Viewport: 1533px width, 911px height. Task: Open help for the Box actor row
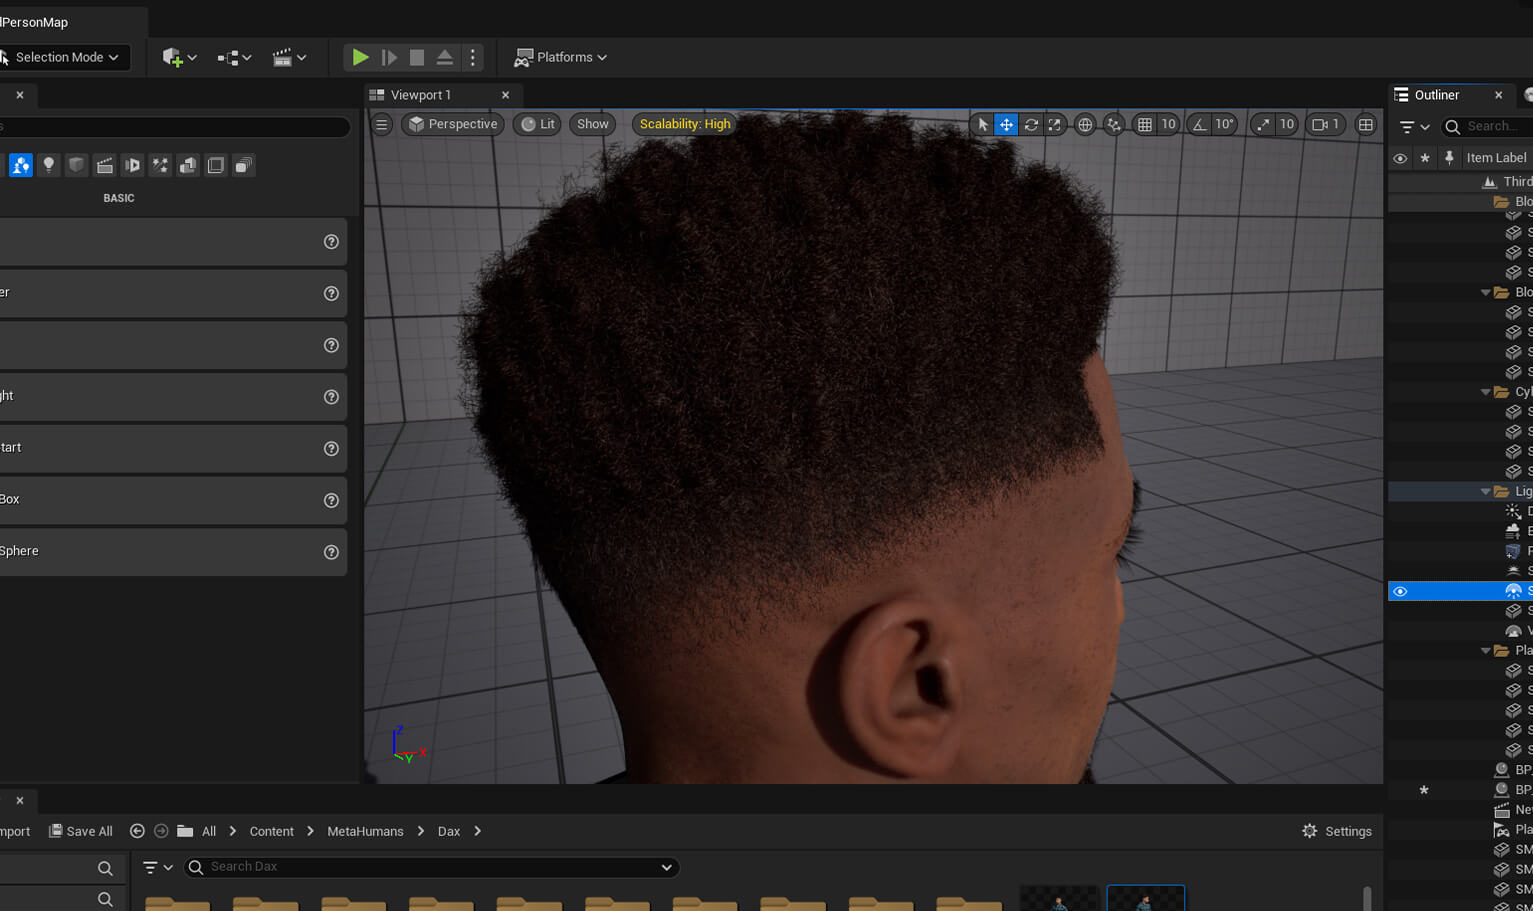point(331,500)
